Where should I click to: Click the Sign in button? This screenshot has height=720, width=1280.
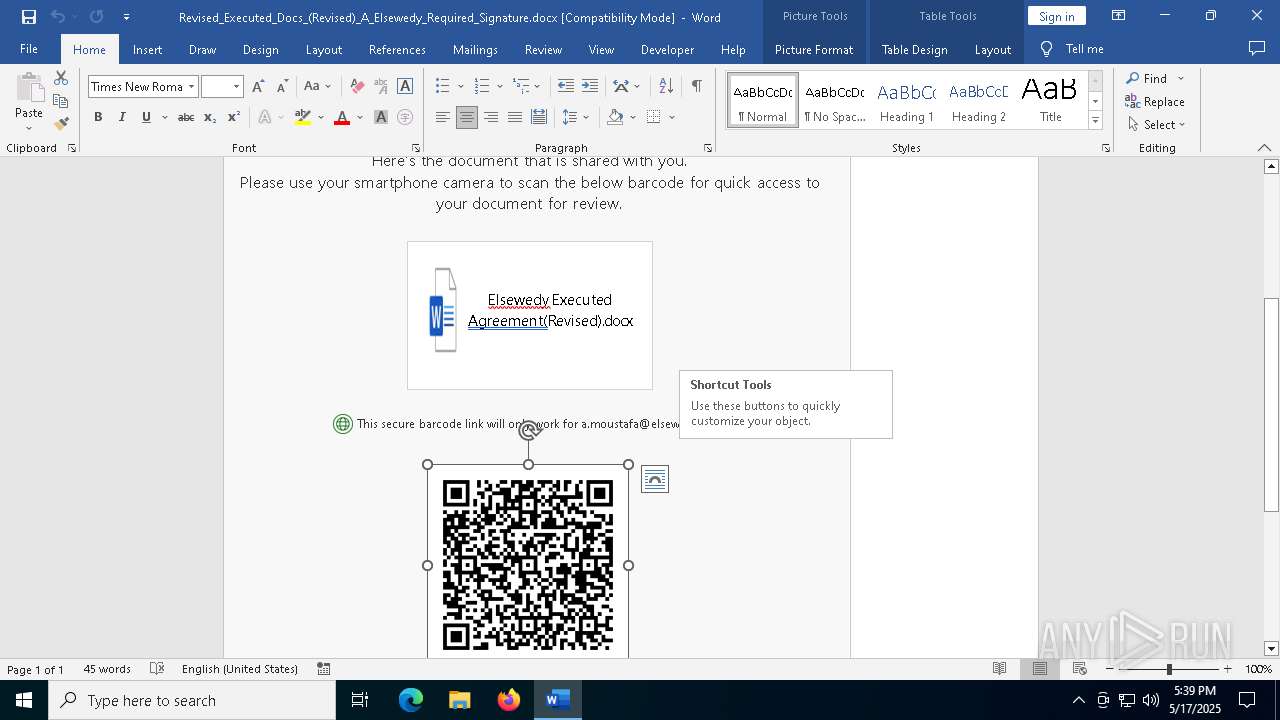(1056, 16)
